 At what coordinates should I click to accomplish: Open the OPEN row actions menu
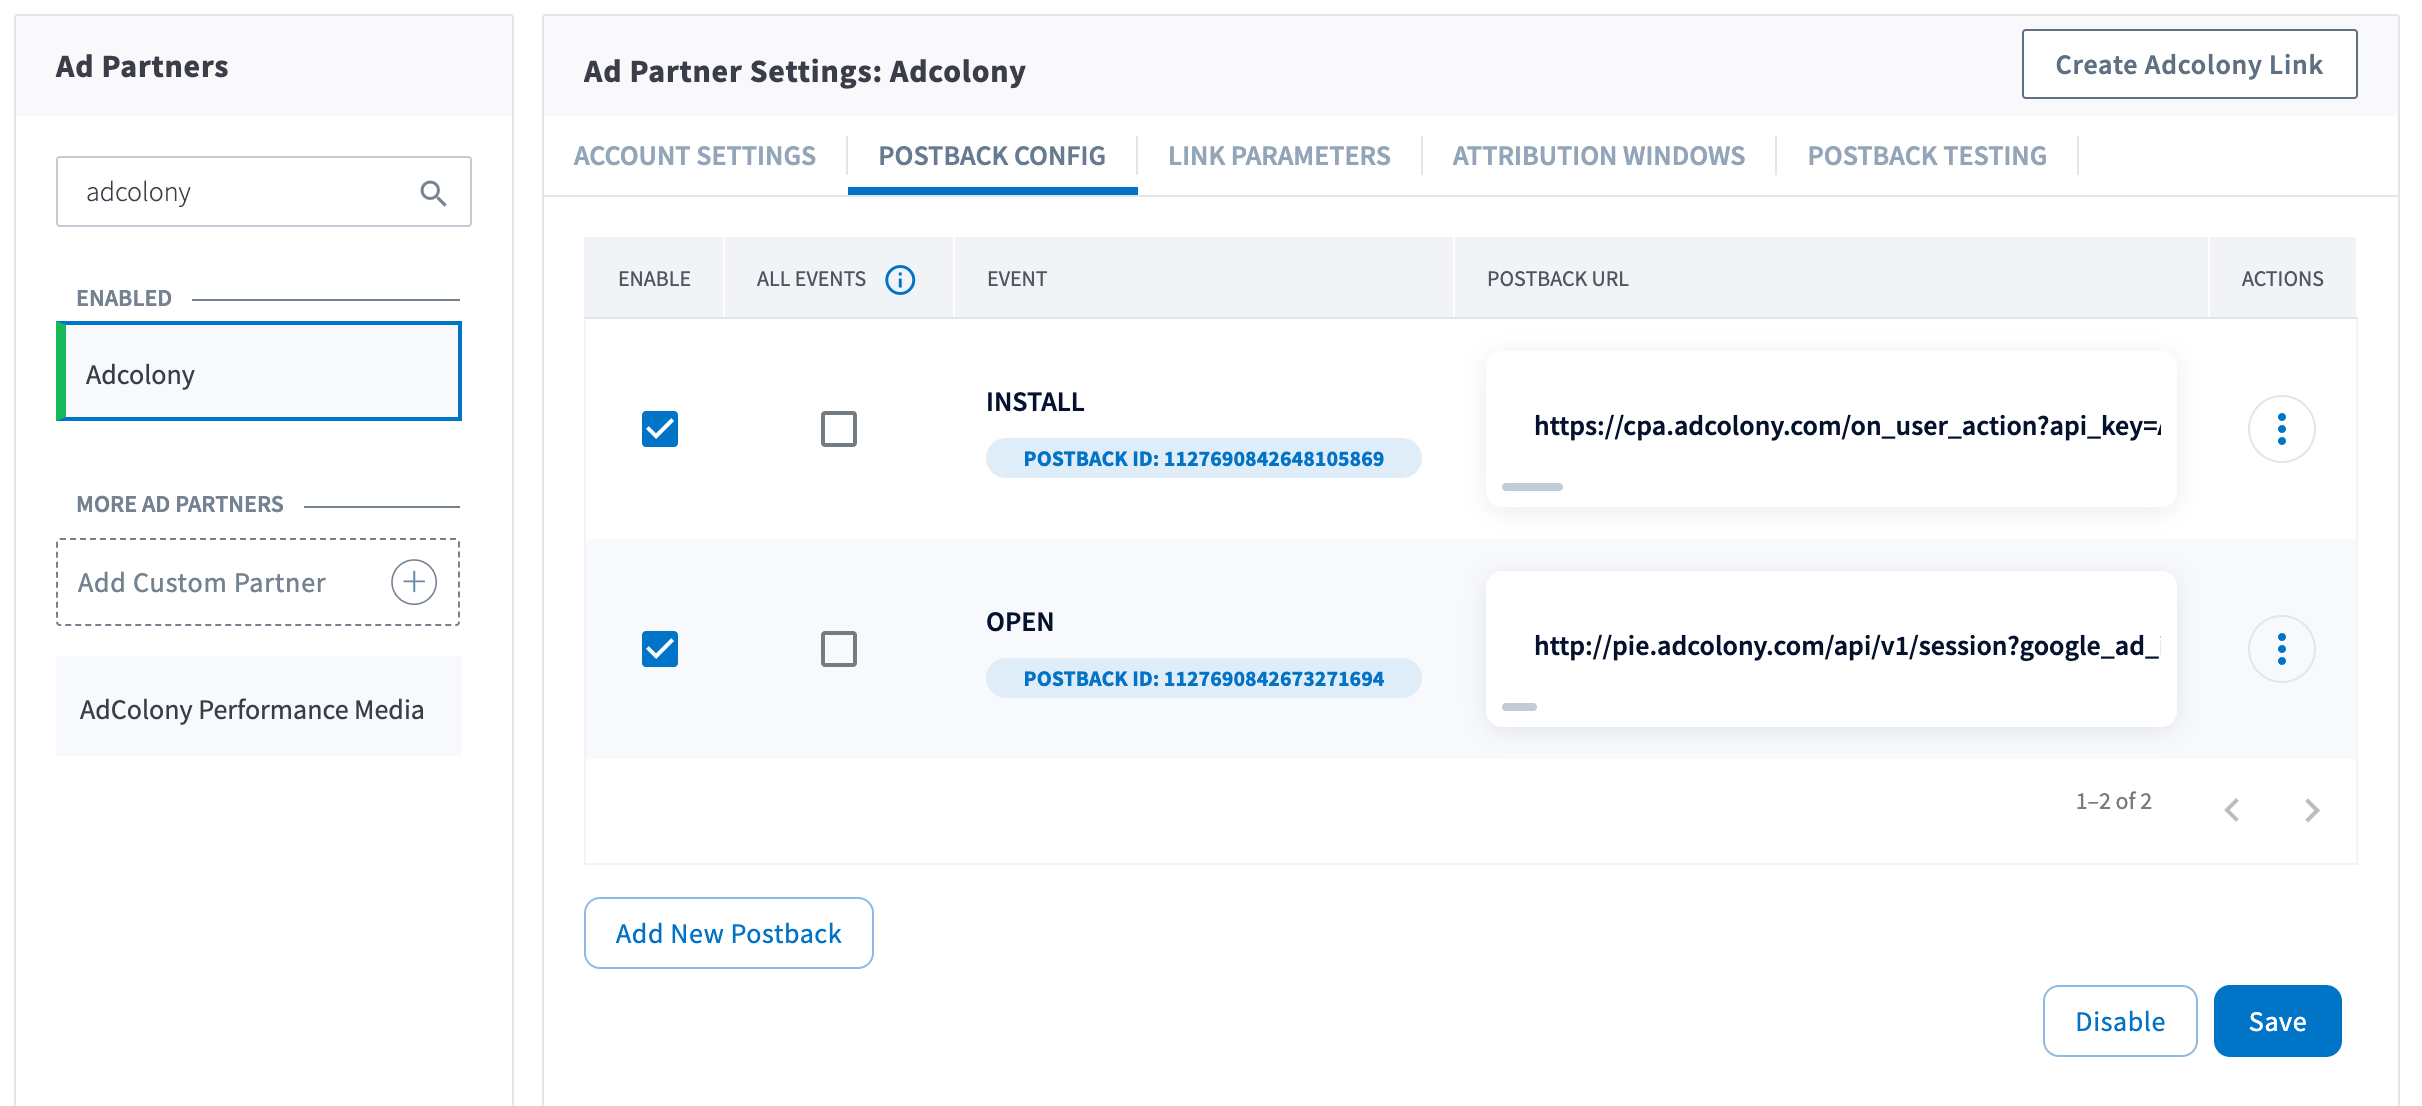pyautogui.click(x=2281, y=649)
